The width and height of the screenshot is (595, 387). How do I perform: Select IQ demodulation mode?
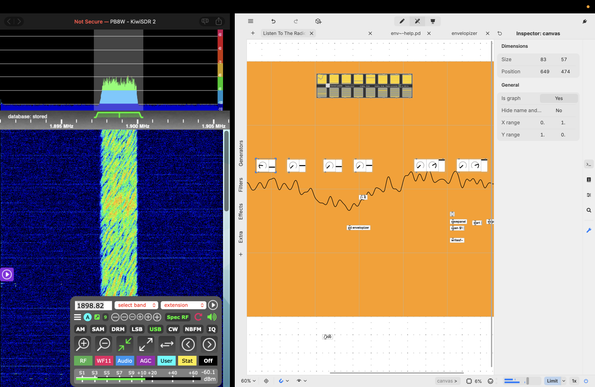pos(212,329)
